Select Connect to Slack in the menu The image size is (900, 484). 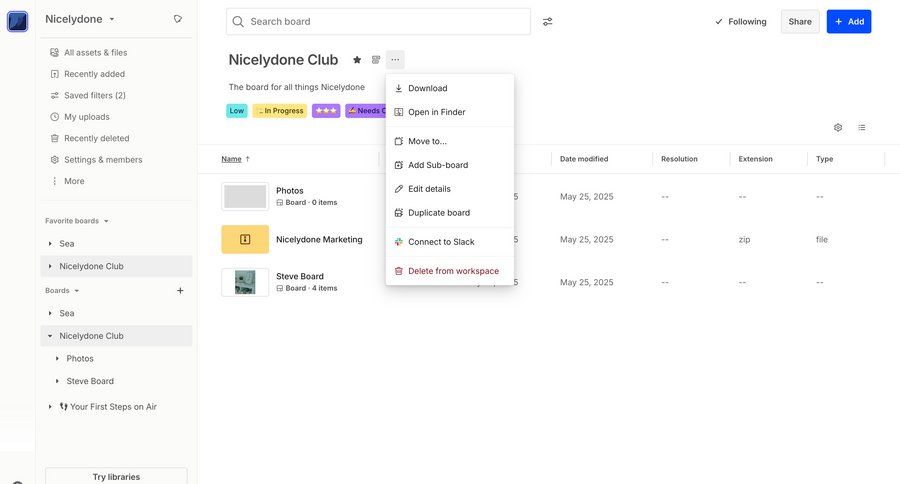(441, 242)
